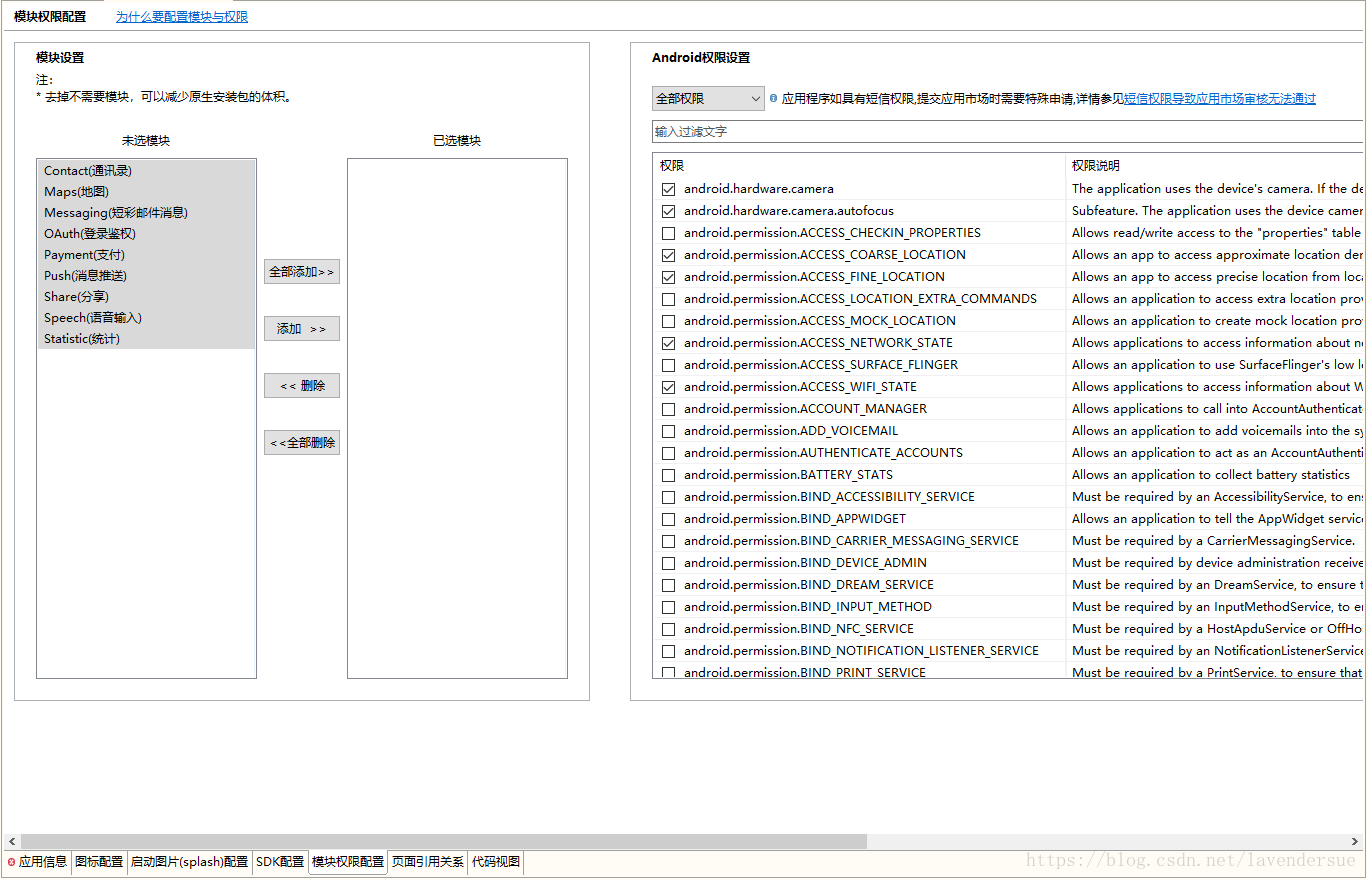Click the blue info icon beside permission dropdown
Image resolution: width=1367 pixels, height=880 pixels.
coord(774,99)
